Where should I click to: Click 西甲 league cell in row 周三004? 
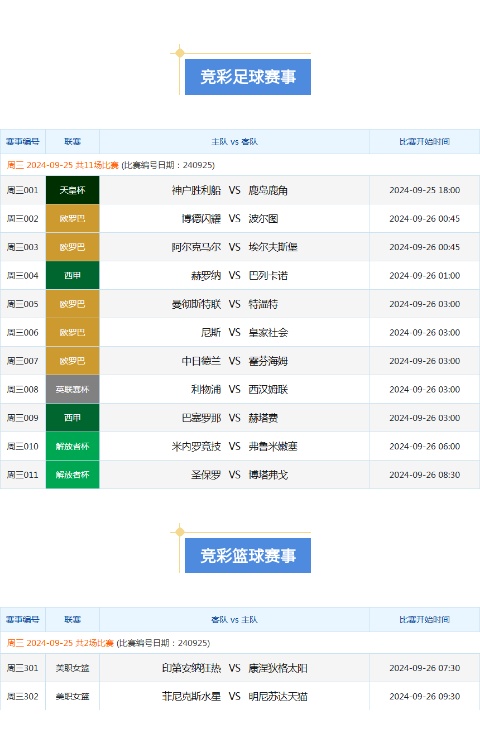(x=73, y=276)
